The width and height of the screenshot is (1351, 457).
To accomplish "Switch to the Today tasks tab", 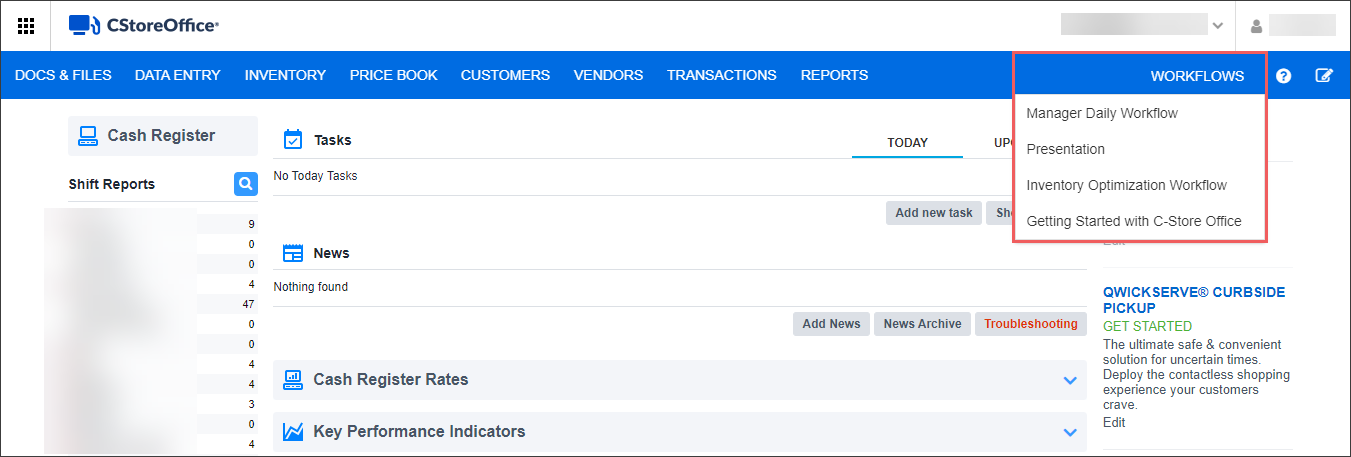I will coord(907,143).
